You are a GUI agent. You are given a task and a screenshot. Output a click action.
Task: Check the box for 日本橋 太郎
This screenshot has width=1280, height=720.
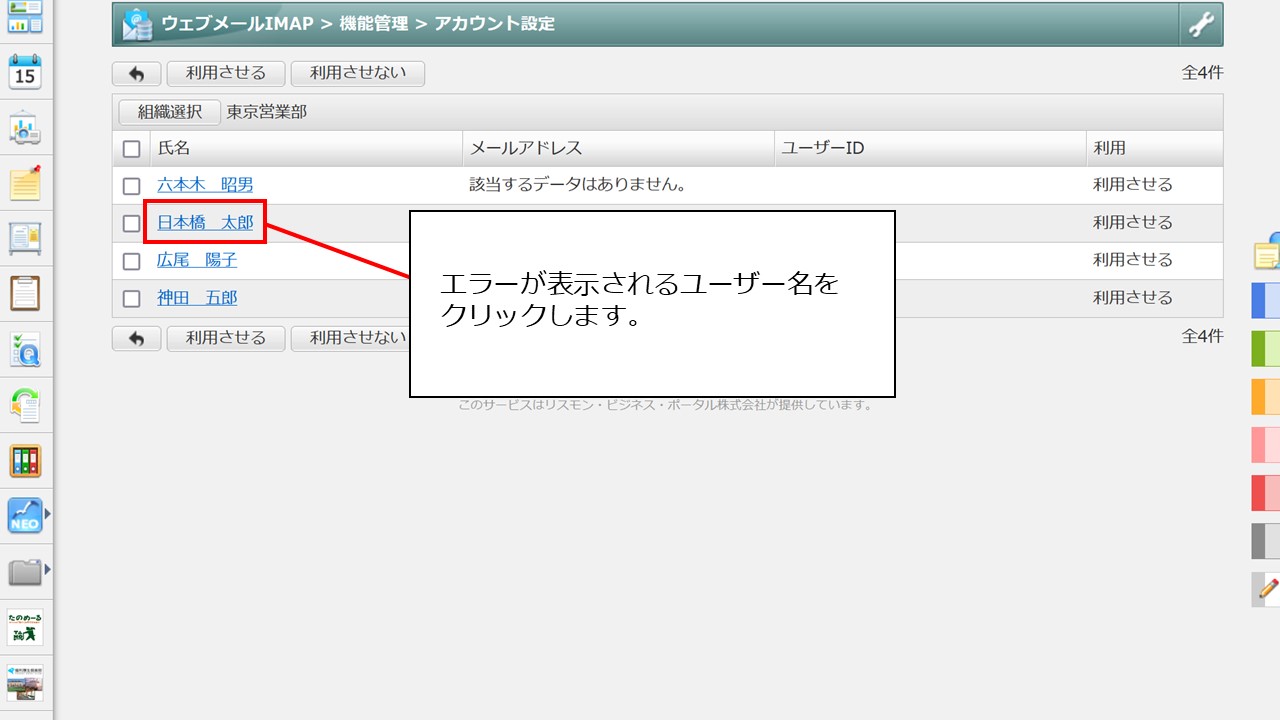(131, 224)
